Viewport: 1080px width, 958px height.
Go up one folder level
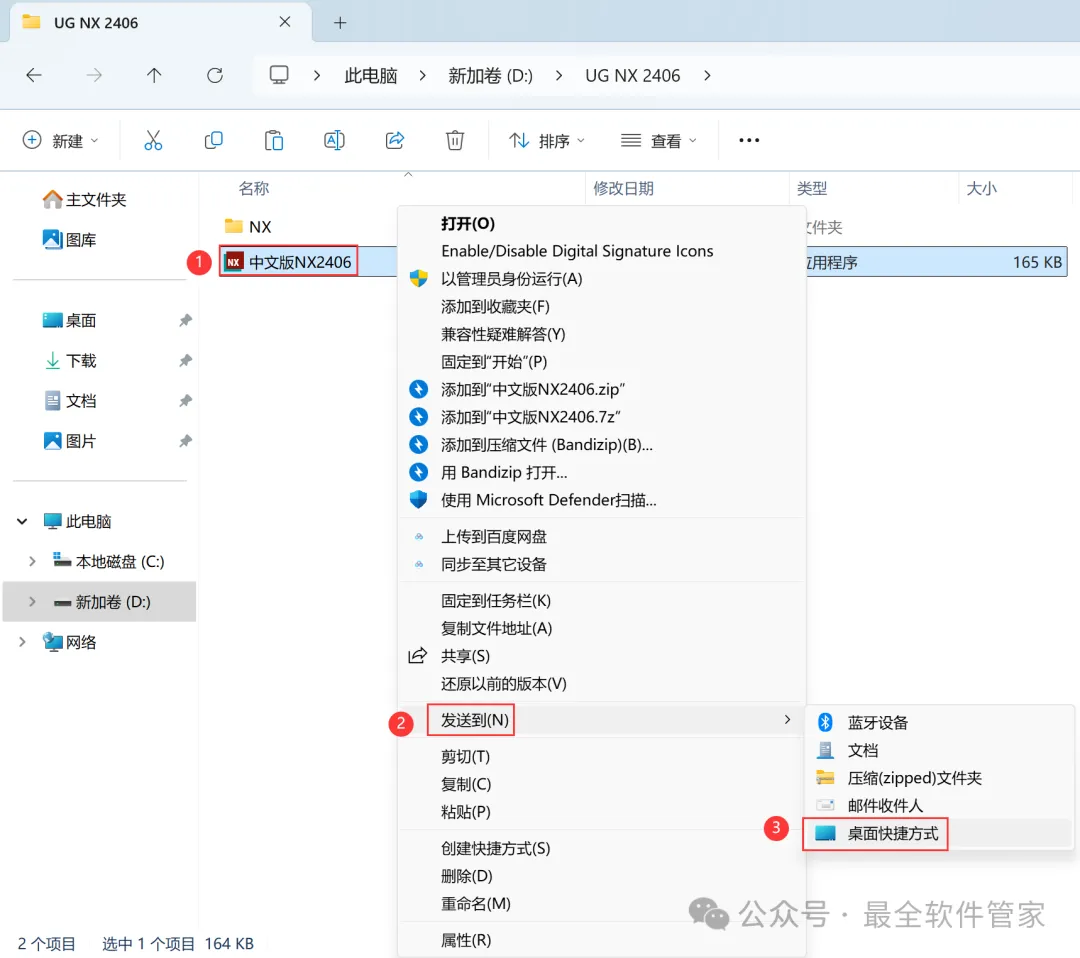click(154, 75)
